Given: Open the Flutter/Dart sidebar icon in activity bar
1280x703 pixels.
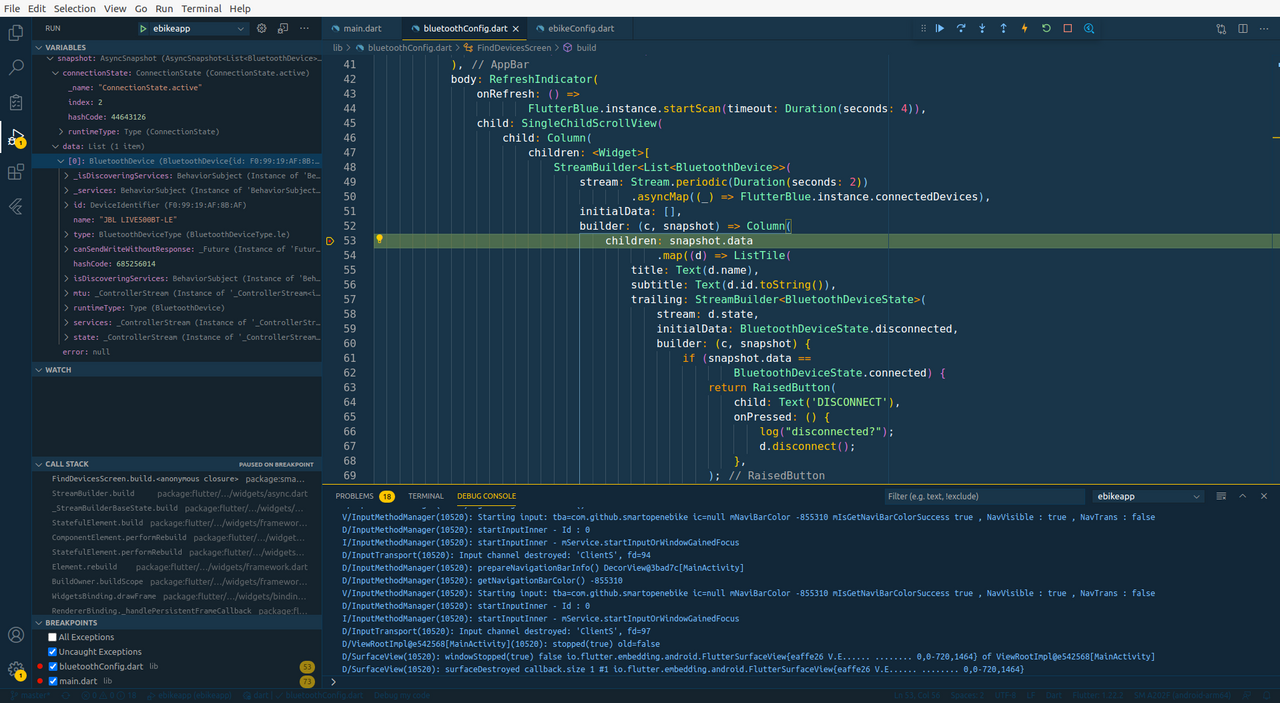Looking at the screenshot, I should [16, 206].
